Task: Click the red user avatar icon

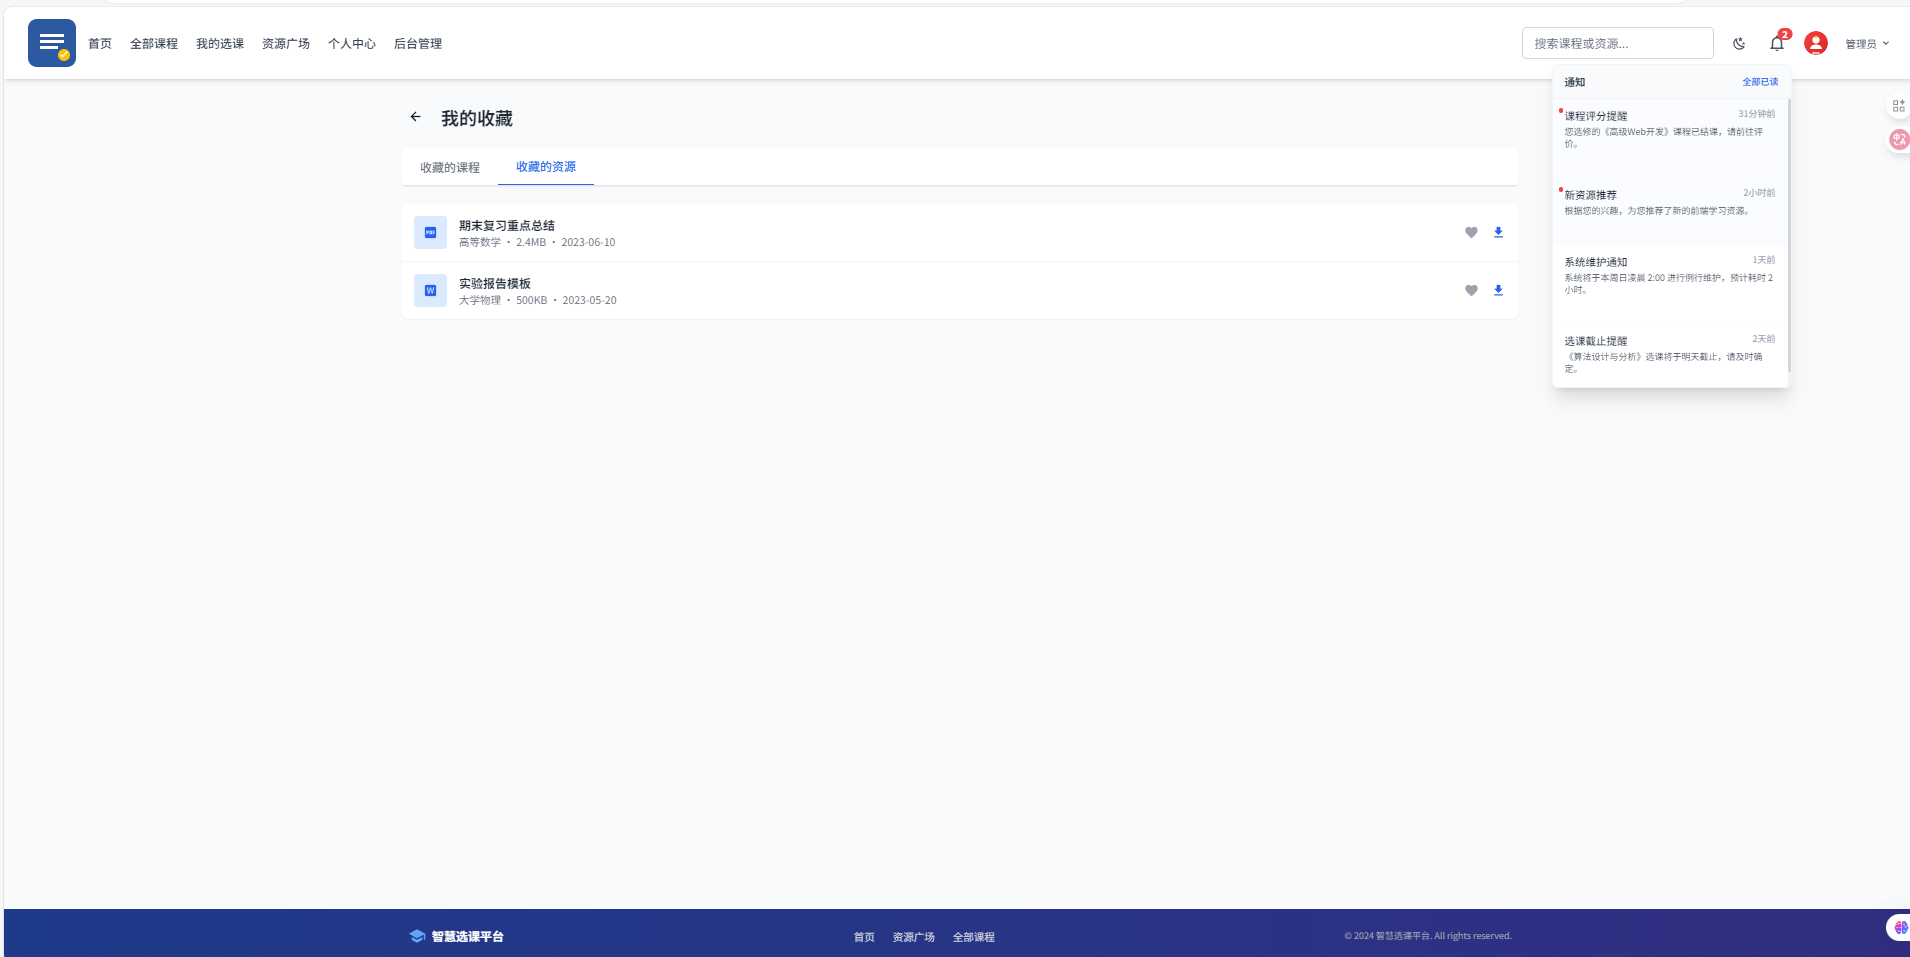Action: [x=1816, y=43]
